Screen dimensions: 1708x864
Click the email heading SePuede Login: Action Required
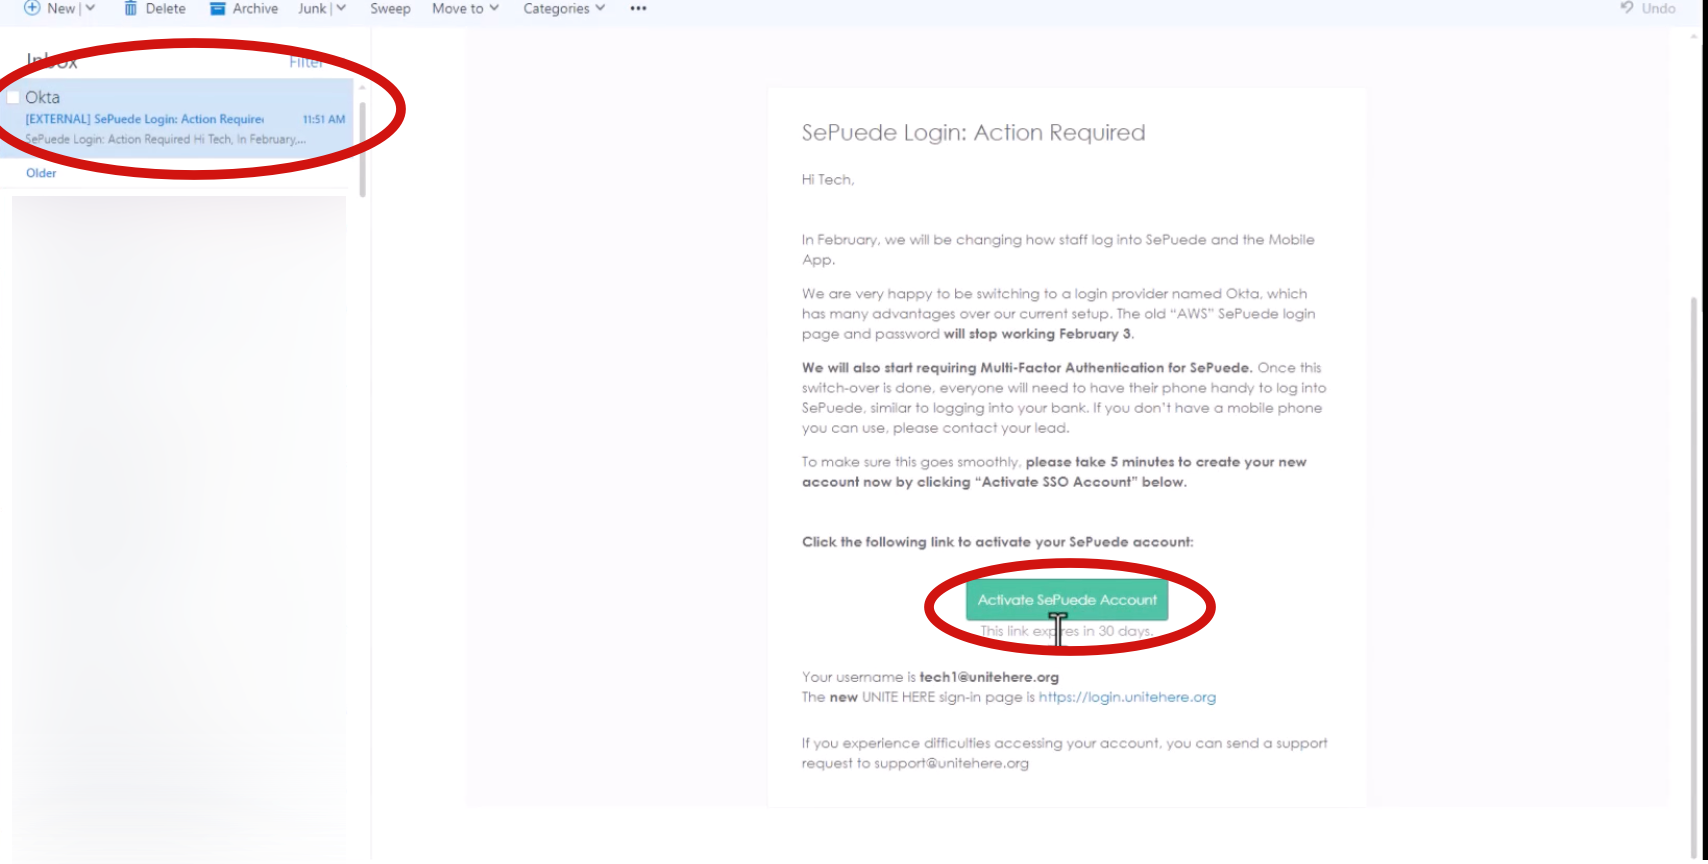pyautogui.click(x=973, y=133)
